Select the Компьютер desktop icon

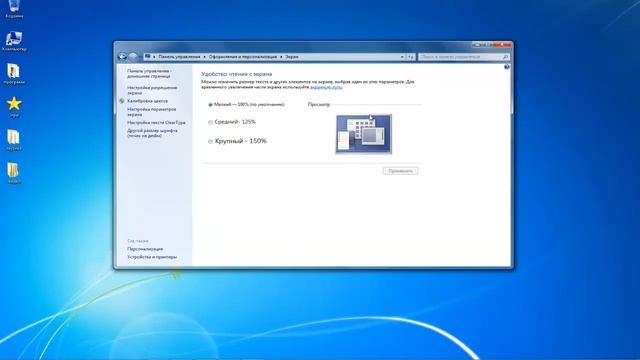tap(14, 41)
